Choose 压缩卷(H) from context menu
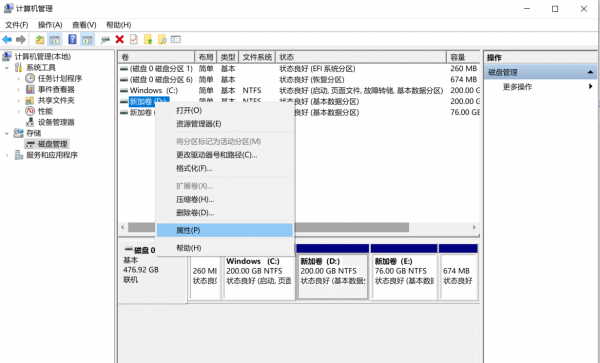This screenshot has width=600, height=363. (225, 200)
